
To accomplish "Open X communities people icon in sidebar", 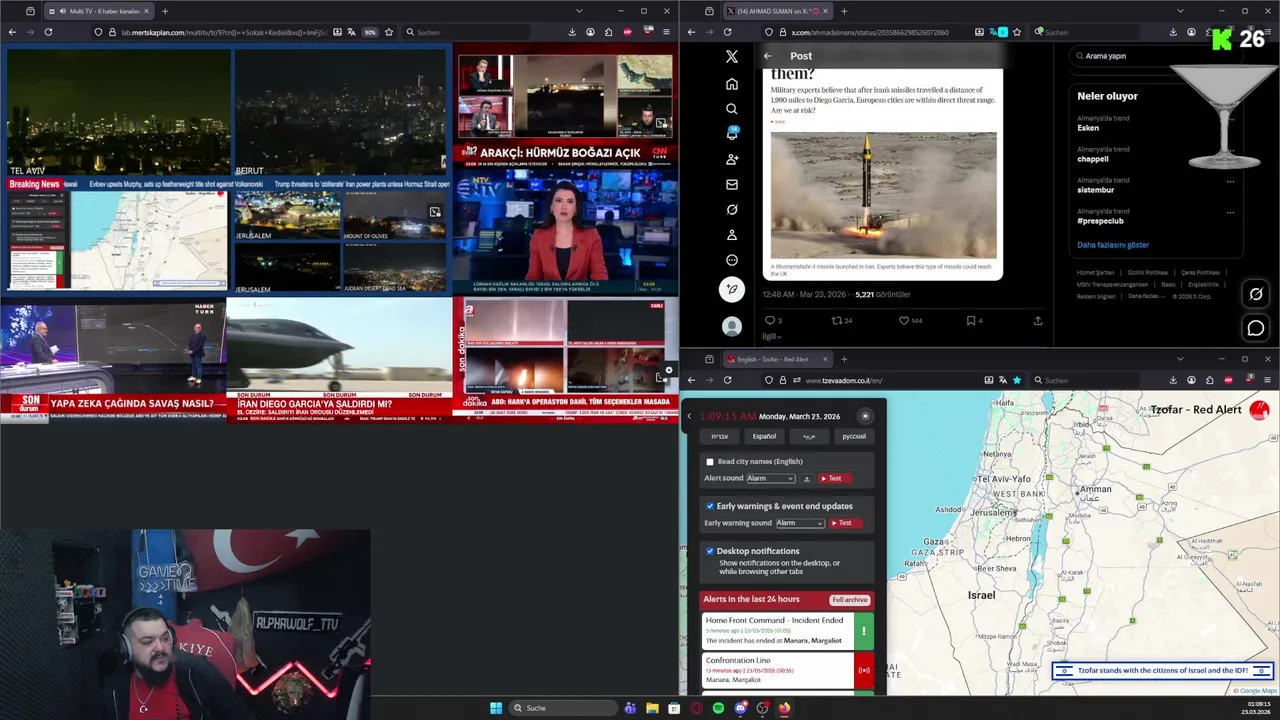I will click(x=732, y=159).
